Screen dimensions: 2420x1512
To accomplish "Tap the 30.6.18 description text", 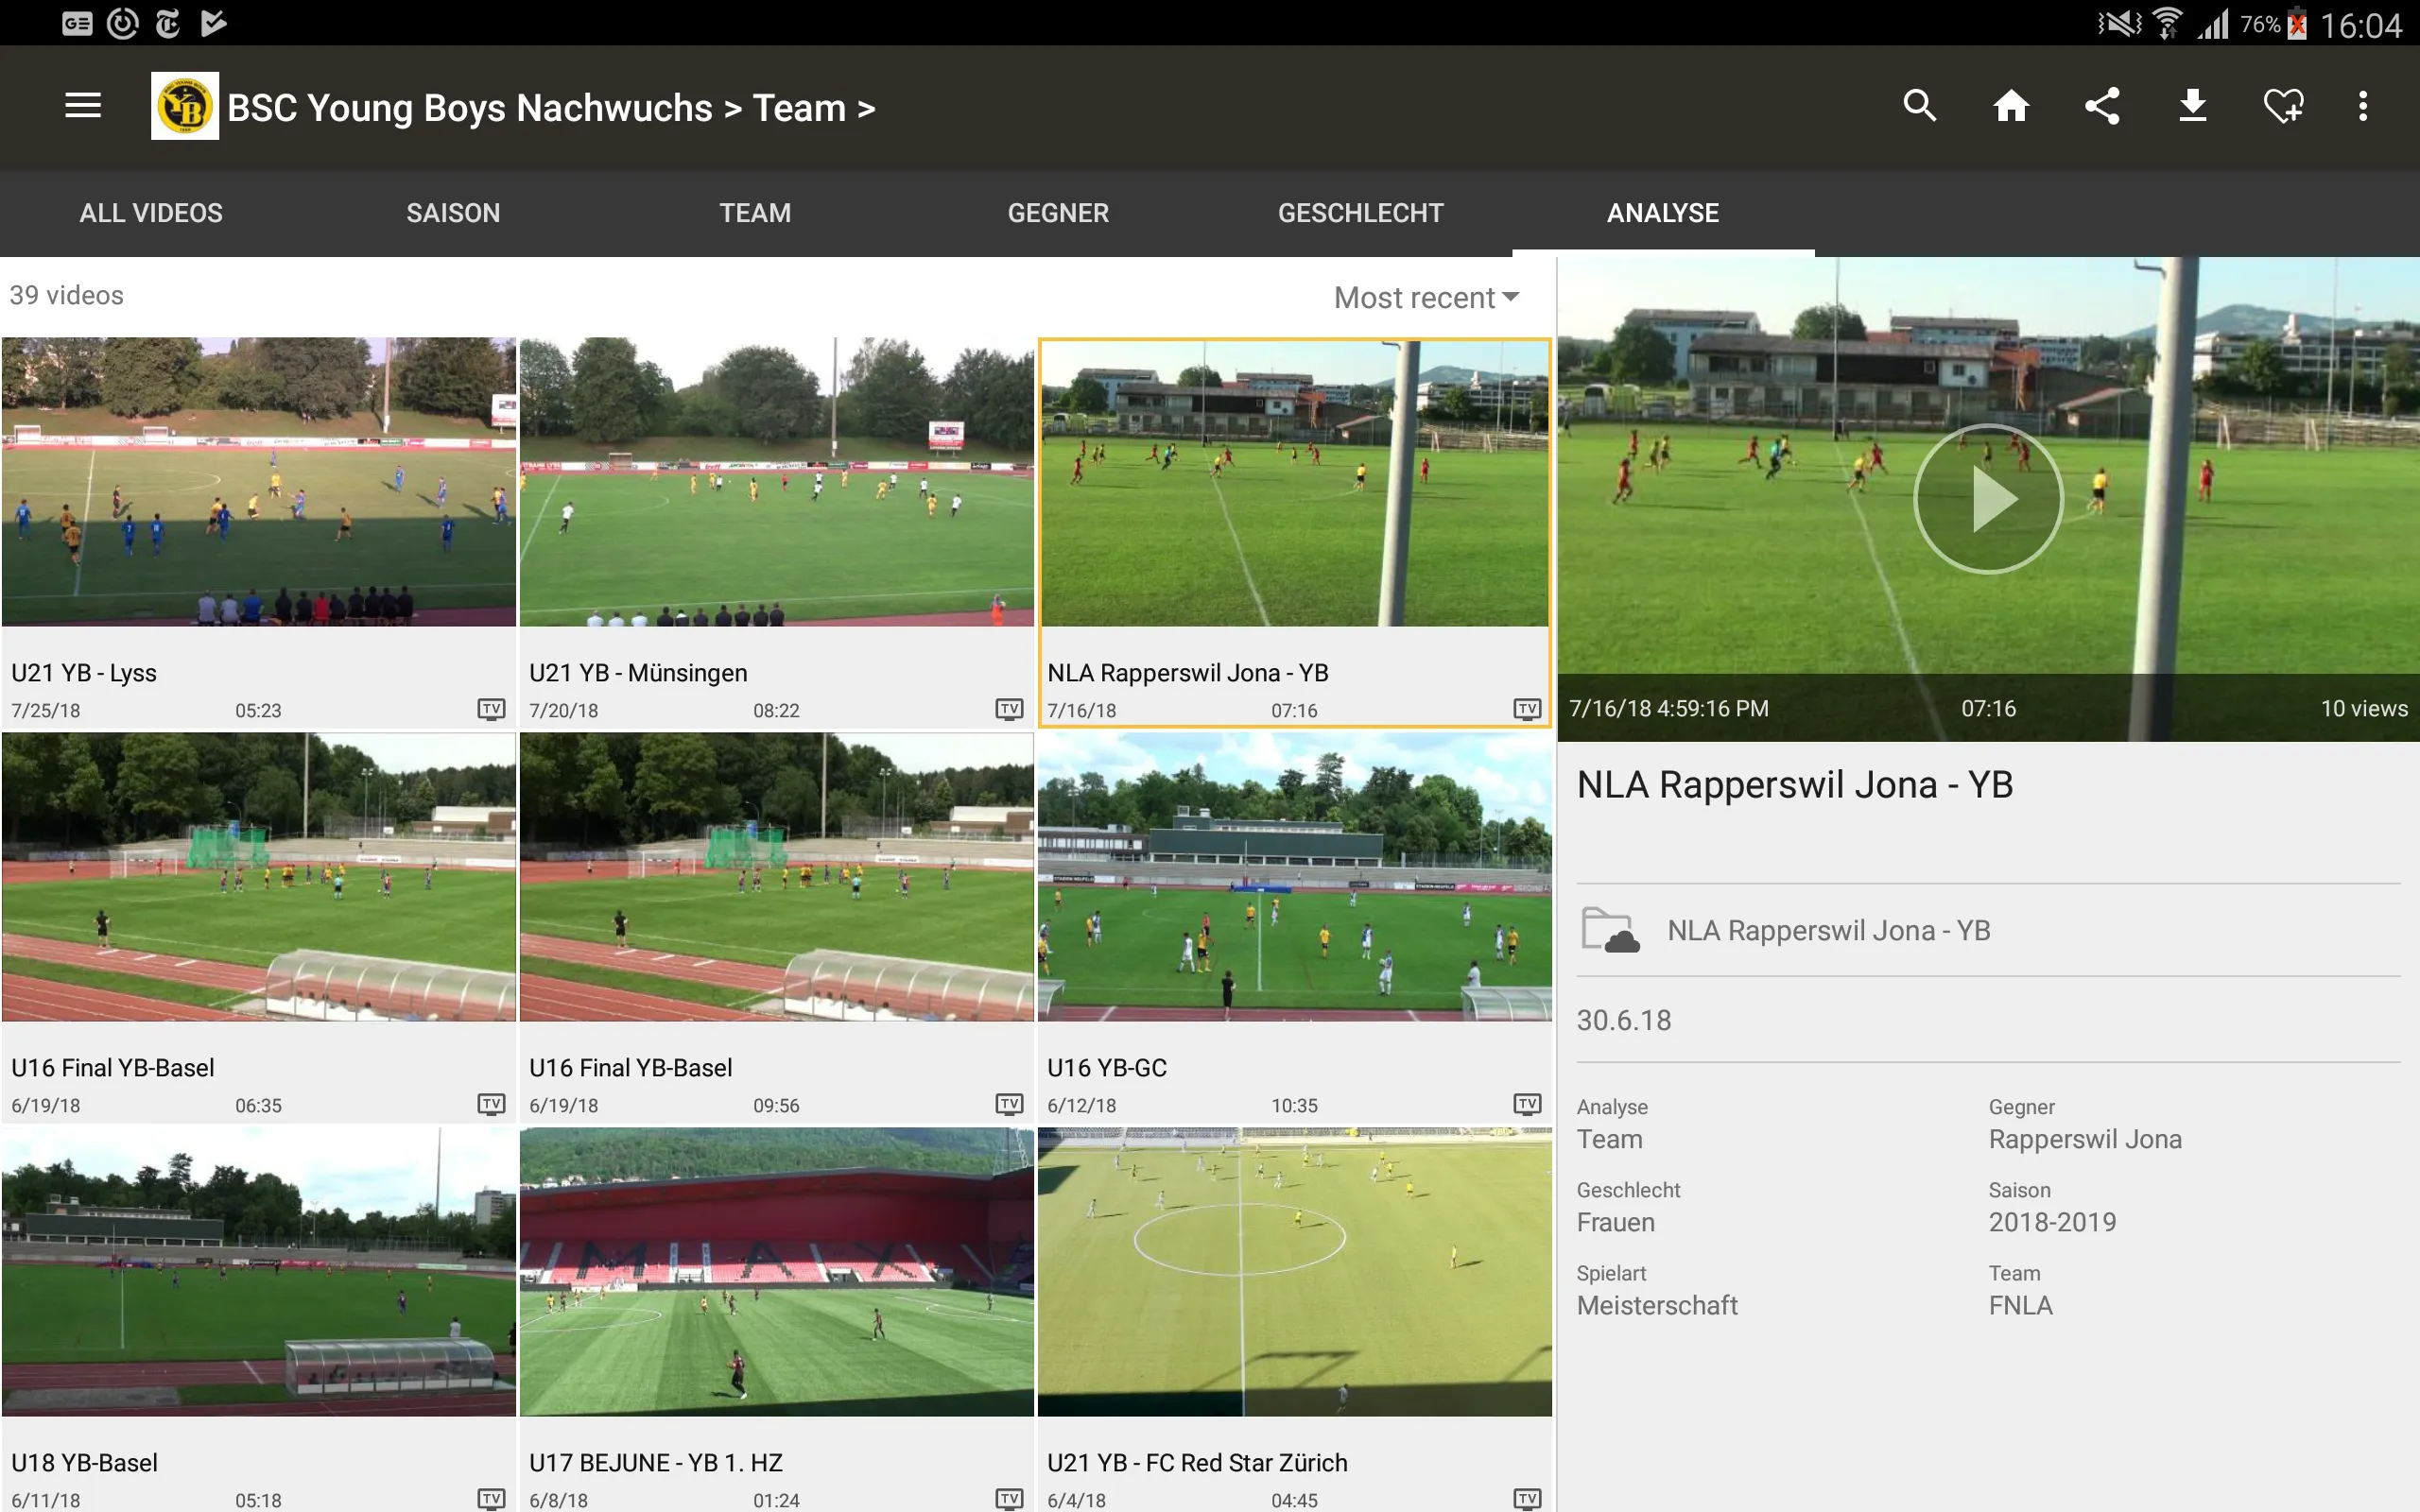I will tap(1624, 1020).
